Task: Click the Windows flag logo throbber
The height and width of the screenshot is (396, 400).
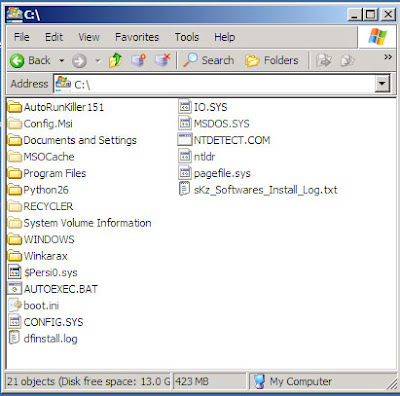Action: (x=377, y=37)
